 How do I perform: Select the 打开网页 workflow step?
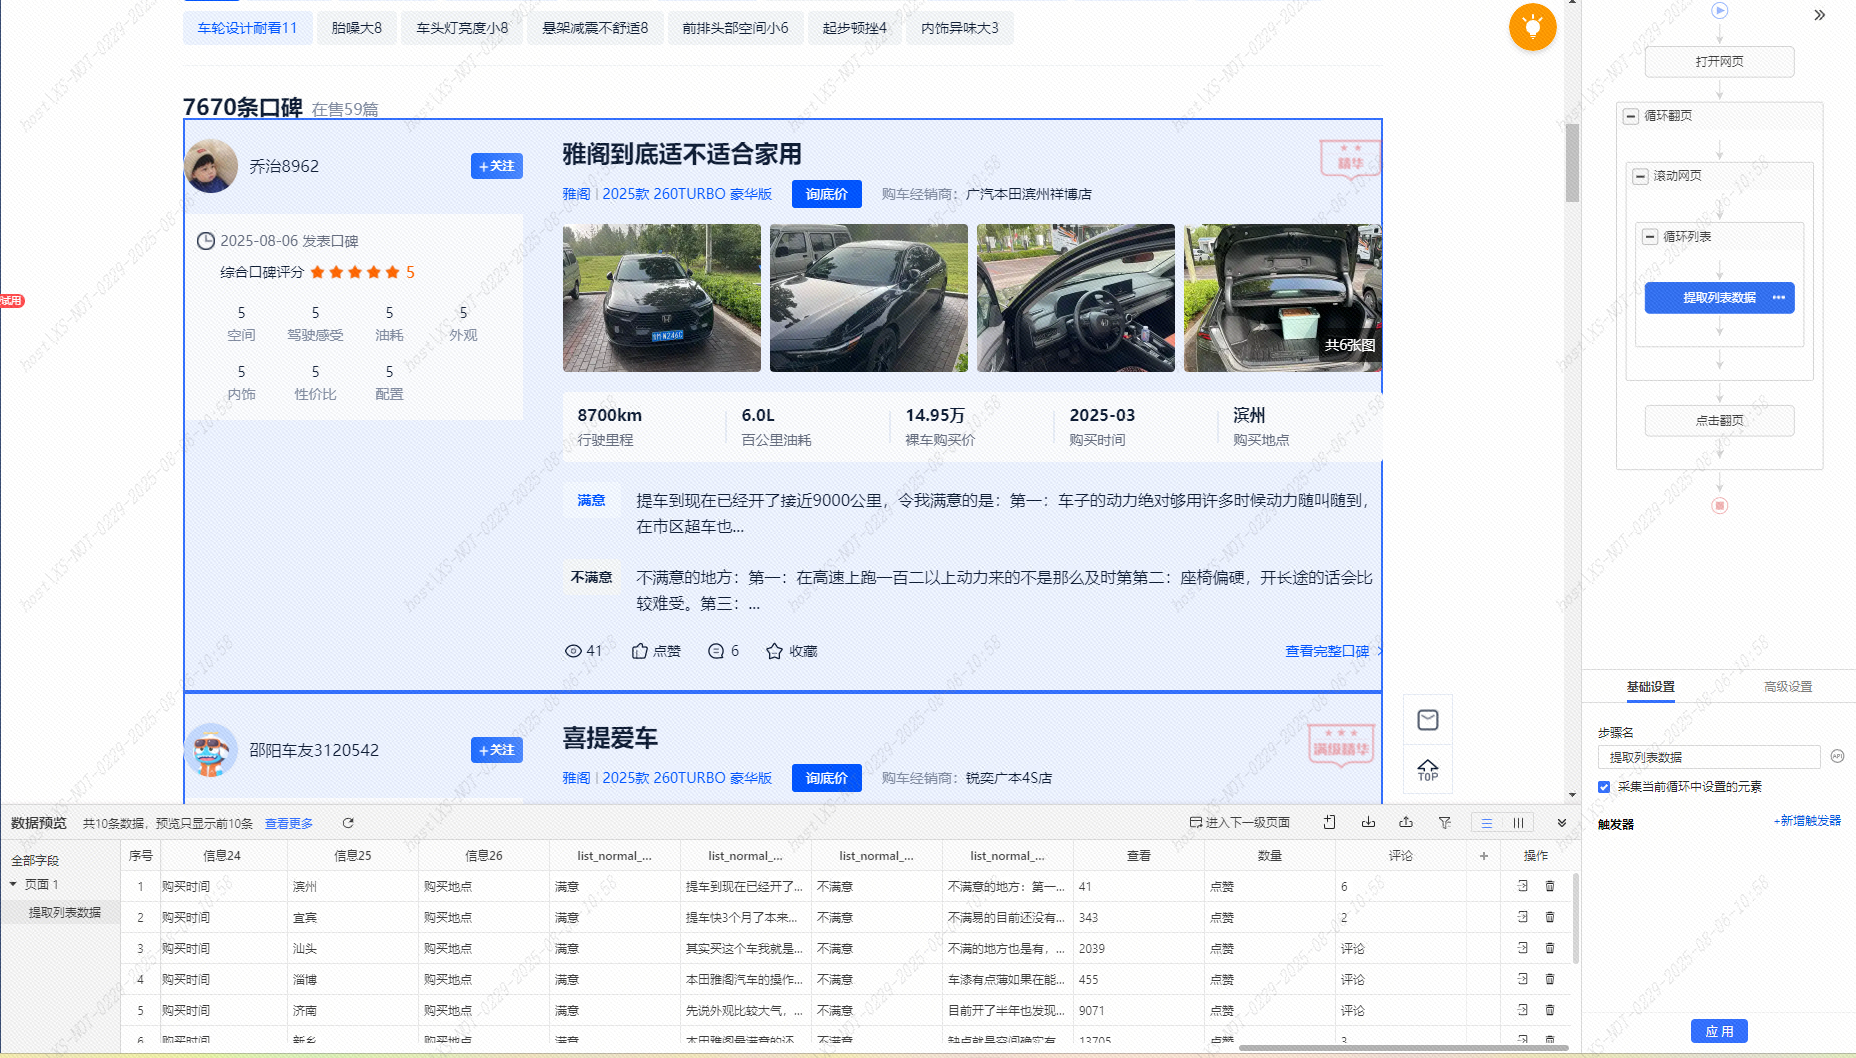pos(1720,62)
